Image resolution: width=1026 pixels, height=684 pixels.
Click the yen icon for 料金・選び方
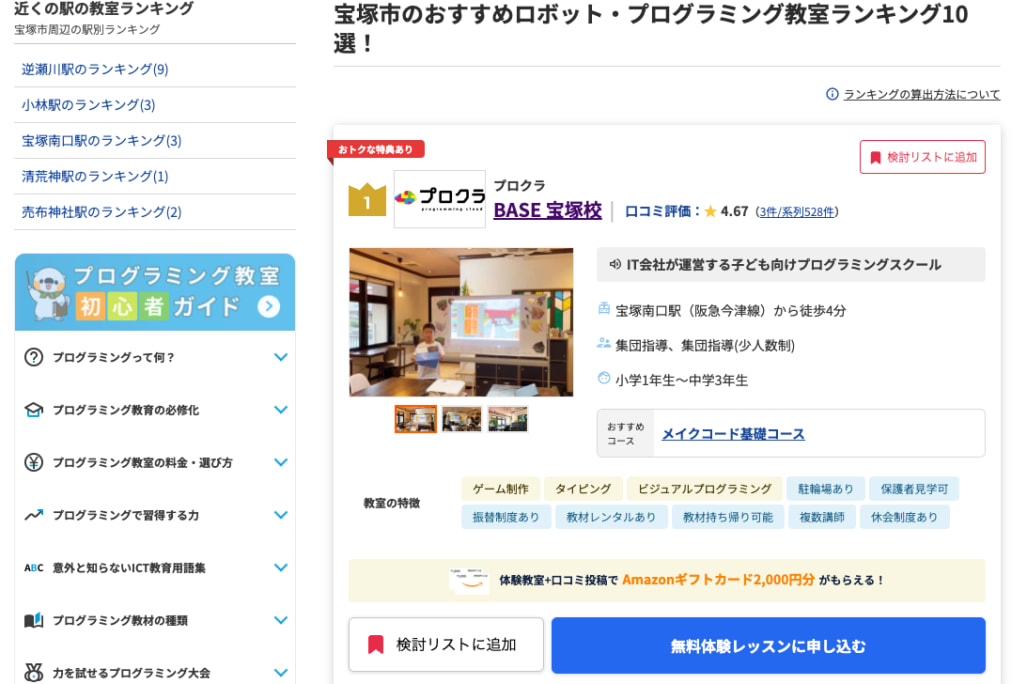click(x=33, y=462)
